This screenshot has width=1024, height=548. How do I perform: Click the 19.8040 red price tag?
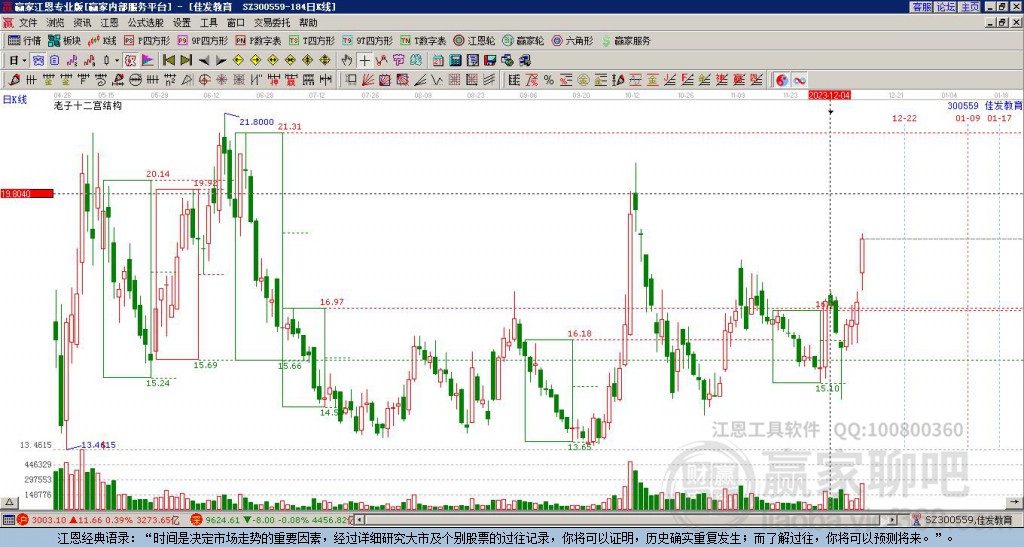coord(27,193)
